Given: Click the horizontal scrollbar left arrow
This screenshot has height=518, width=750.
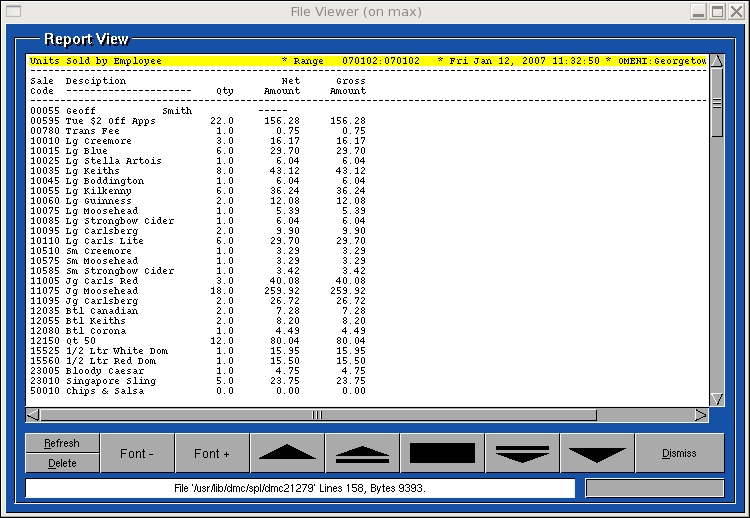Looking at the screenshot, I should tap(33, 415).
